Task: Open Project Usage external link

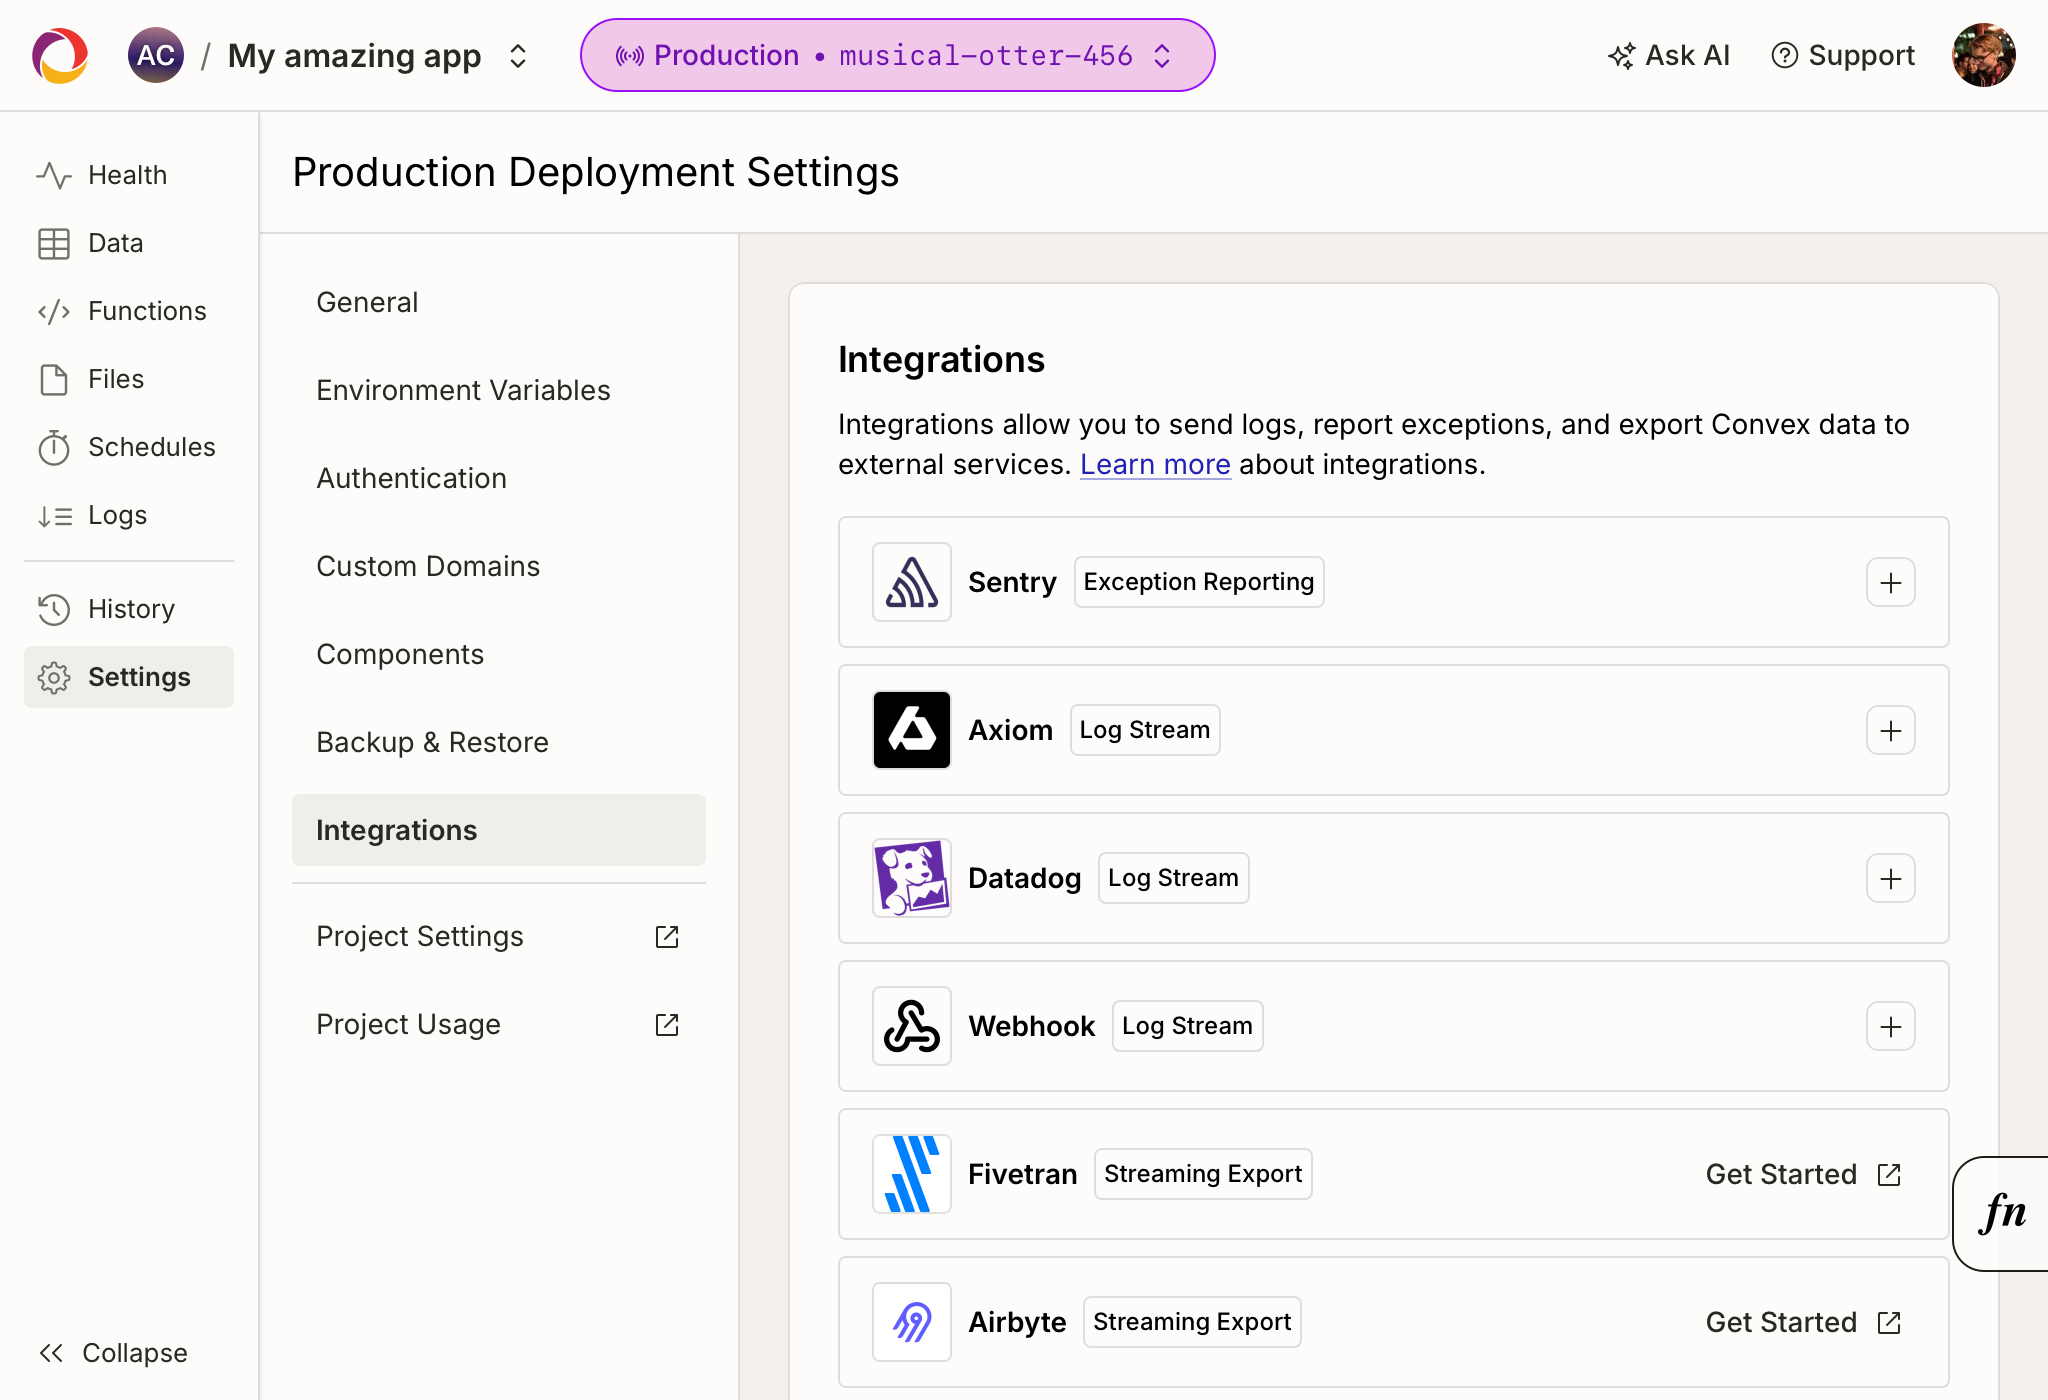Action: 499,1024
